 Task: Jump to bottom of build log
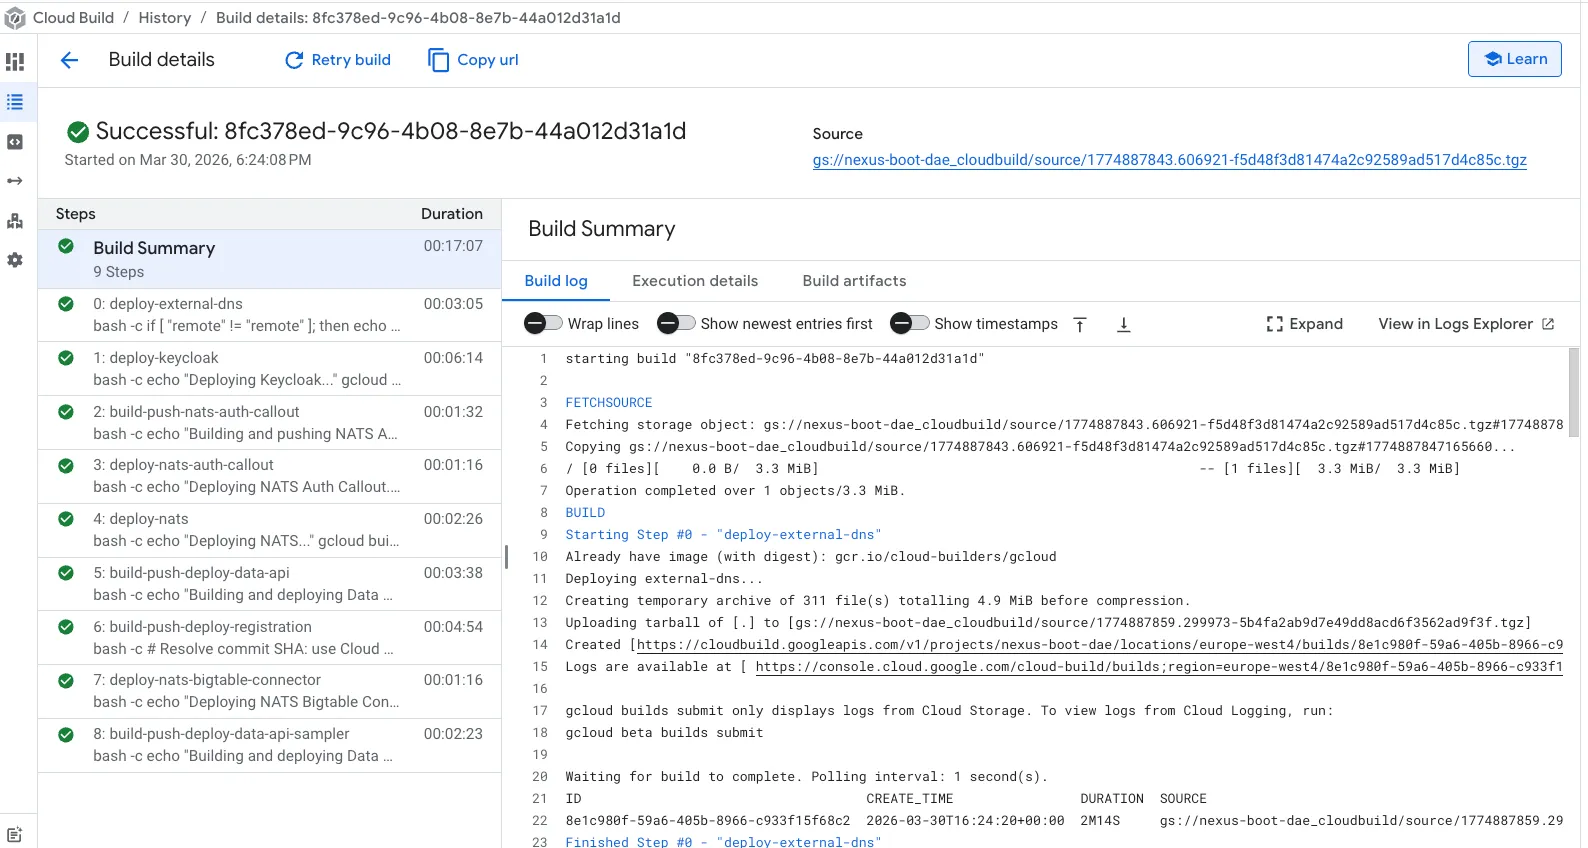point(1123,324)
